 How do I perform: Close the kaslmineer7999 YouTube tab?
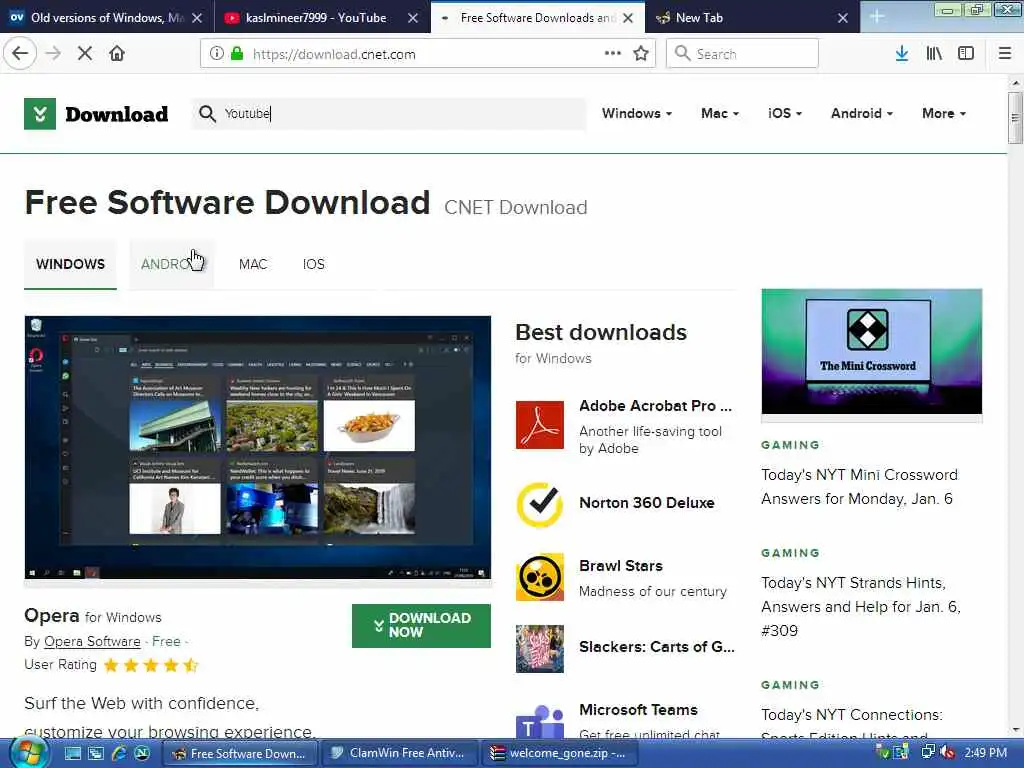[413, 18]
